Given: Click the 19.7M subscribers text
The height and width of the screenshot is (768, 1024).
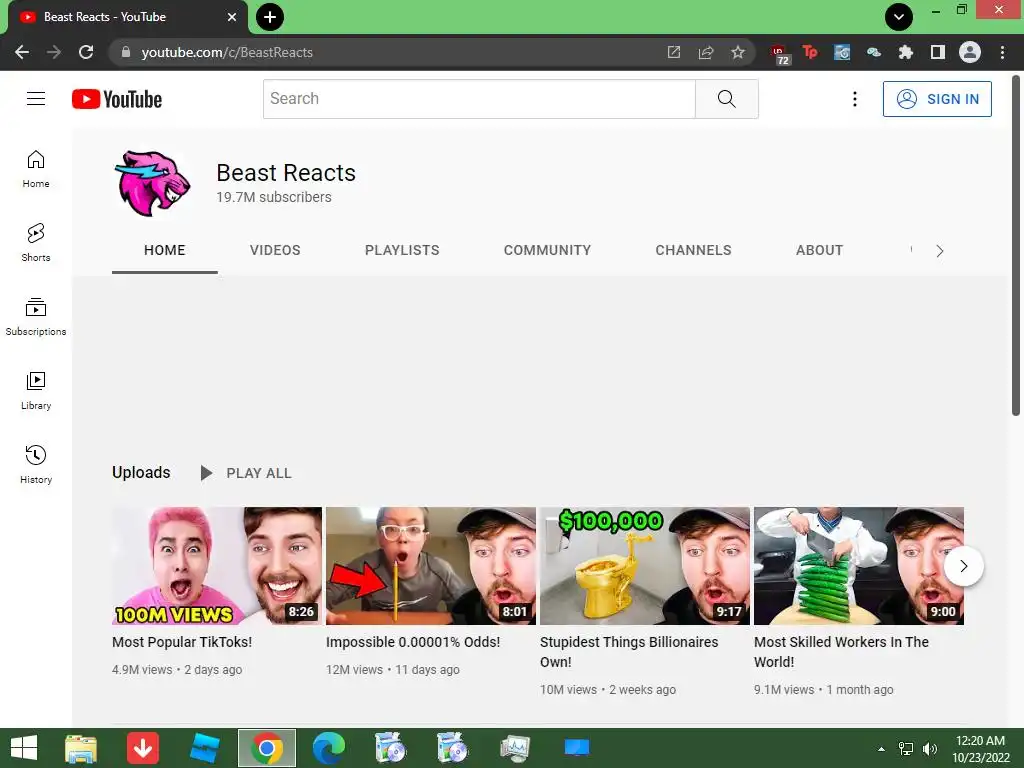Looking at the screenshot, I should (x=274, y=197).
